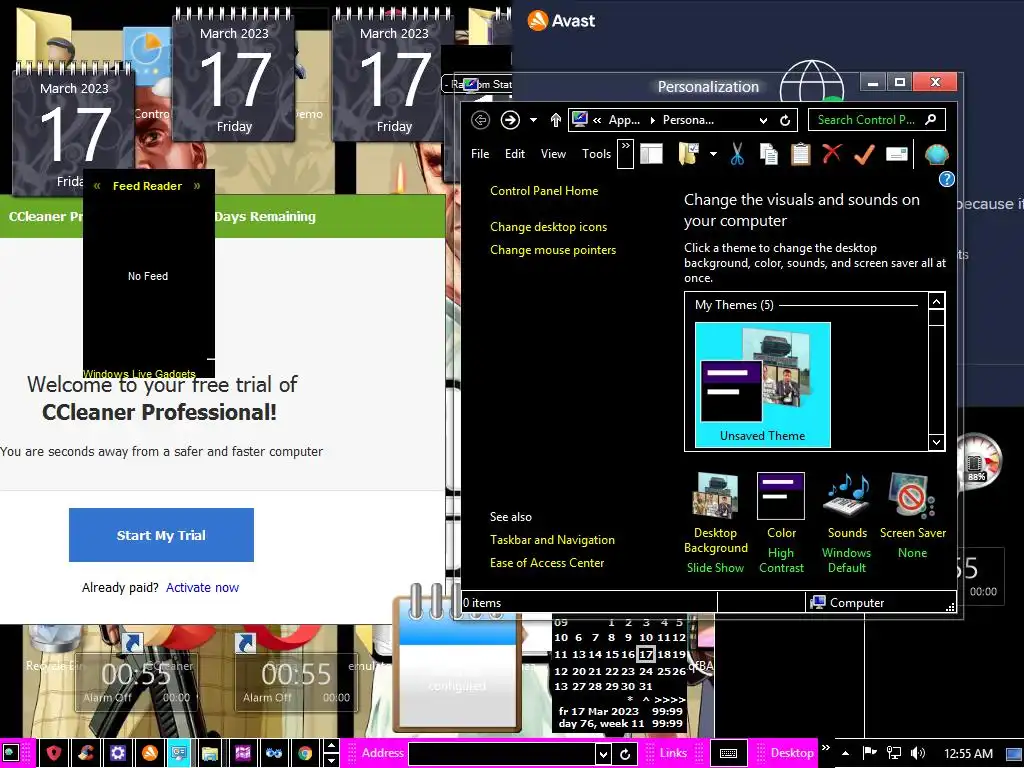Refresh the Personalization address bar

[x=786, y=120]
